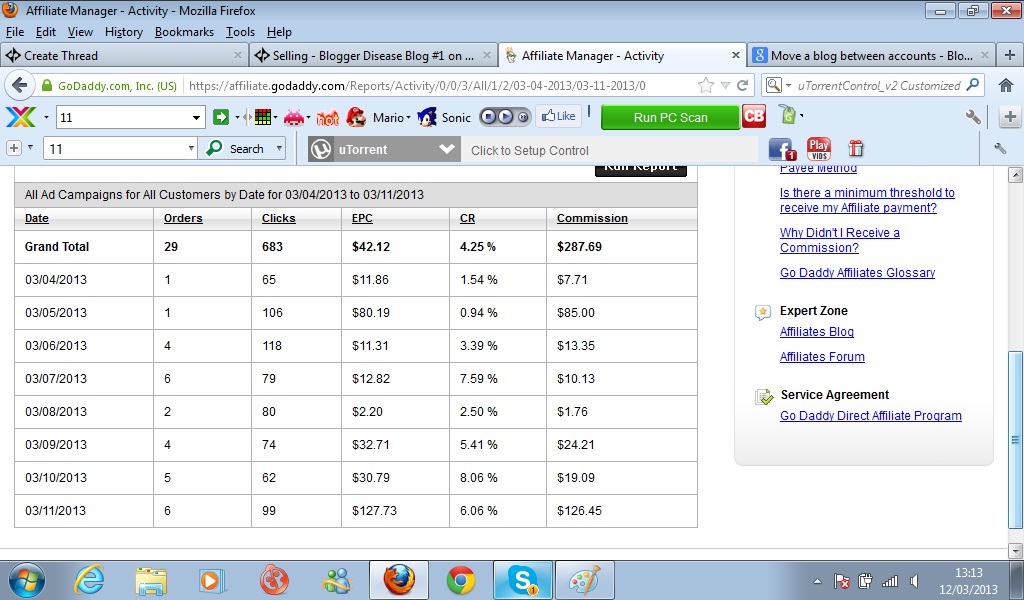This screenshot has height=600, width=1024.
Task: Click the Facebook toolbar icon
Action: click(x=782, y=149)
